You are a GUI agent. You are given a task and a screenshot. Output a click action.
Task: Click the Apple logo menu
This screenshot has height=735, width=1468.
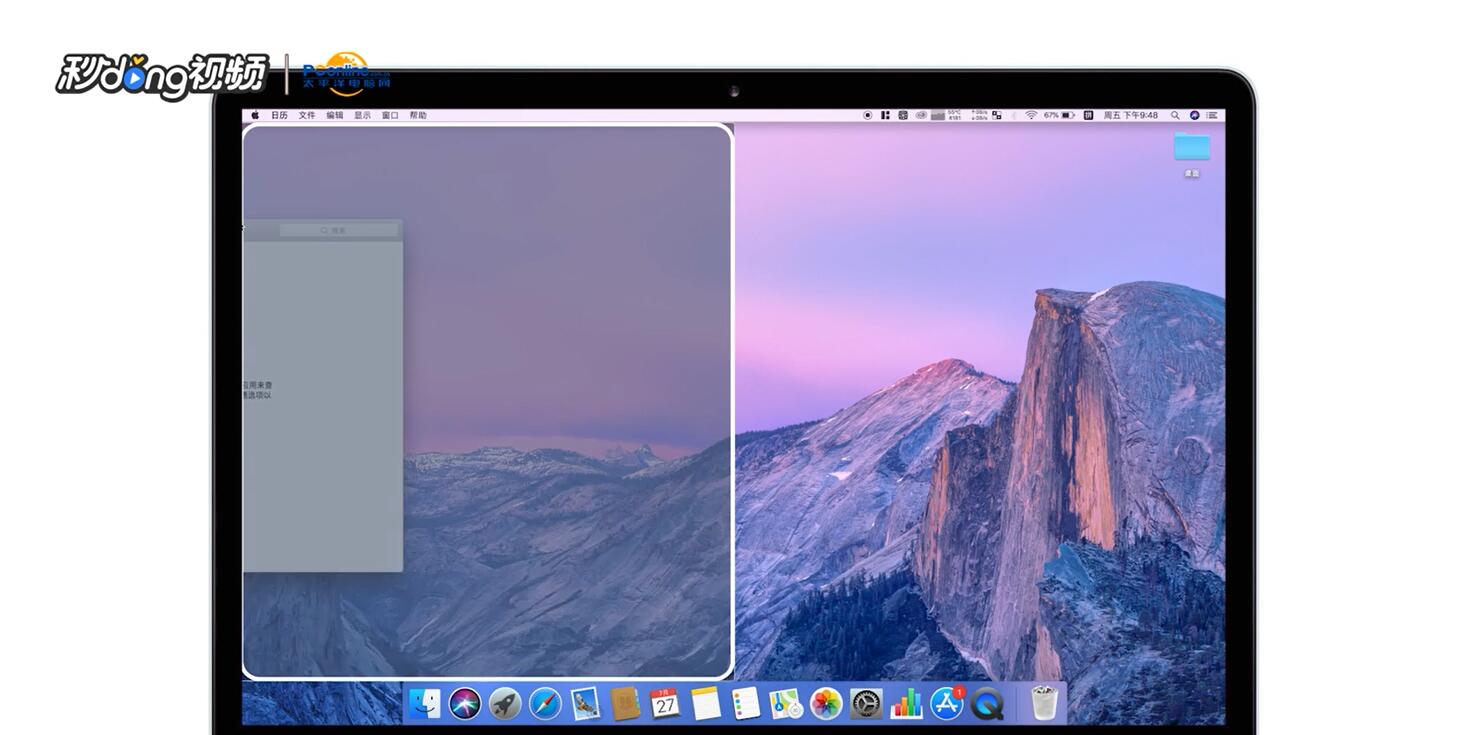[255, 115]
